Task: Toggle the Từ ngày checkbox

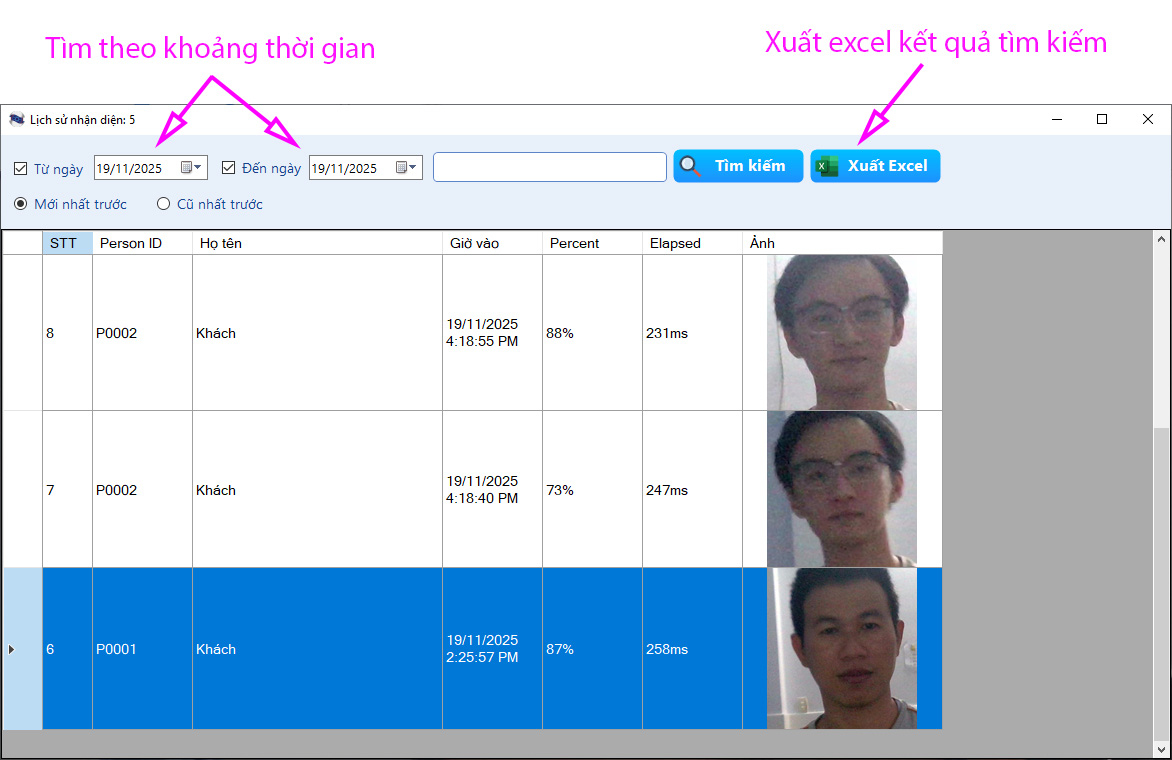Action: coord(21,168)
